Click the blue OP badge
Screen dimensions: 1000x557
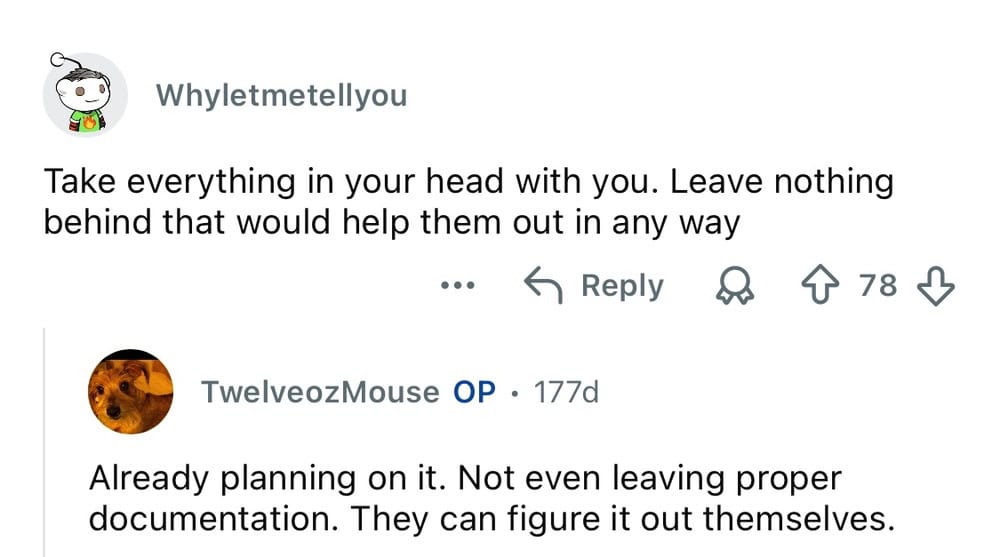tap(475, 392)
